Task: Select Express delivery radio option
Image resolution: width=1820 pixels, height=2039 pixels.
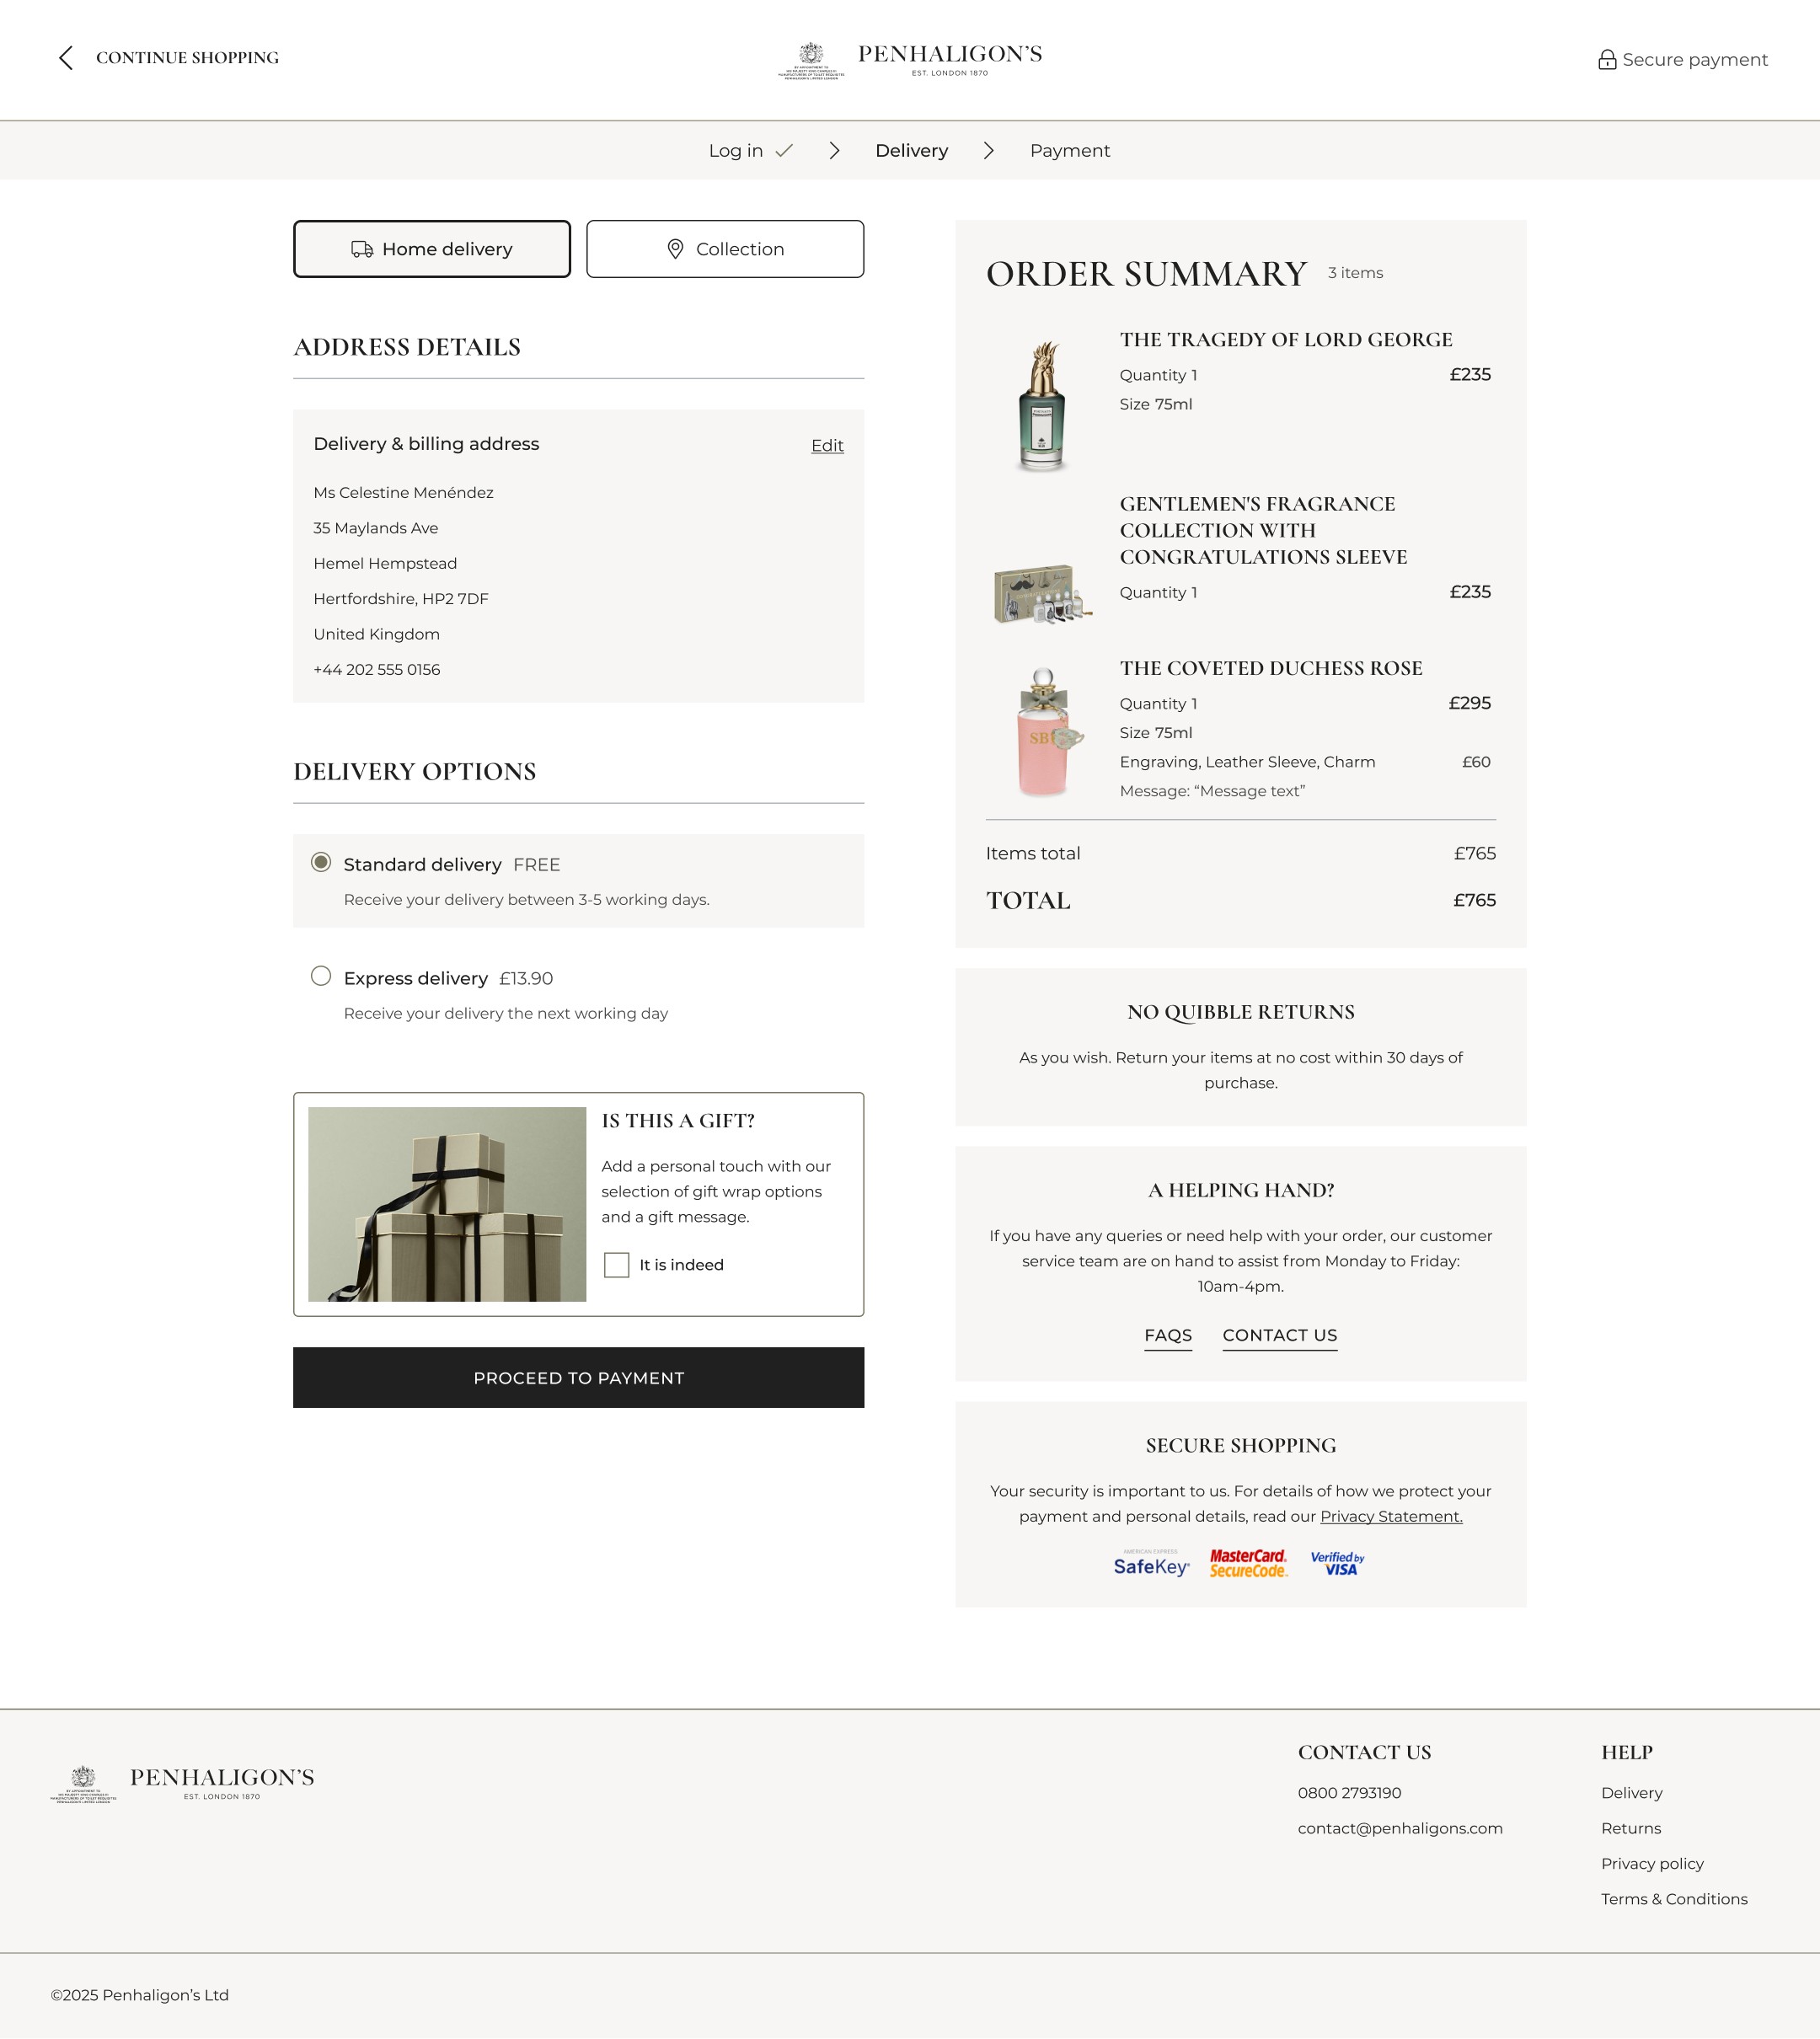Action: (x=321, y=977)
